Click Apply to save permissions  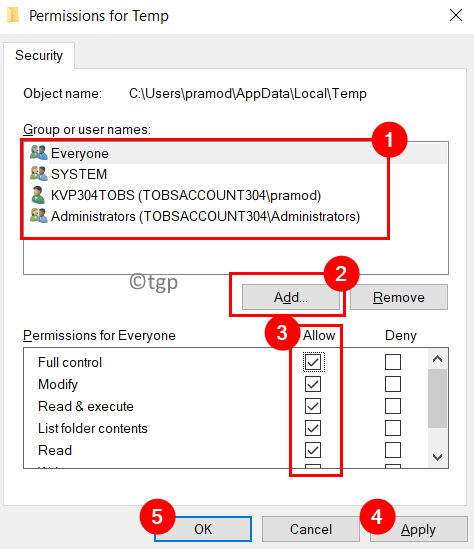pos(418,529)
